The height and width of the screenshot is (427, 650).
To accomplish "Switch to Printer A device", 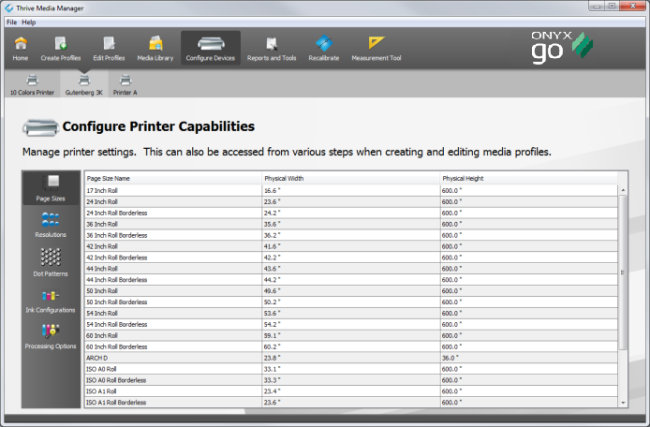I will pyautogui.click(x=124, y=83).
